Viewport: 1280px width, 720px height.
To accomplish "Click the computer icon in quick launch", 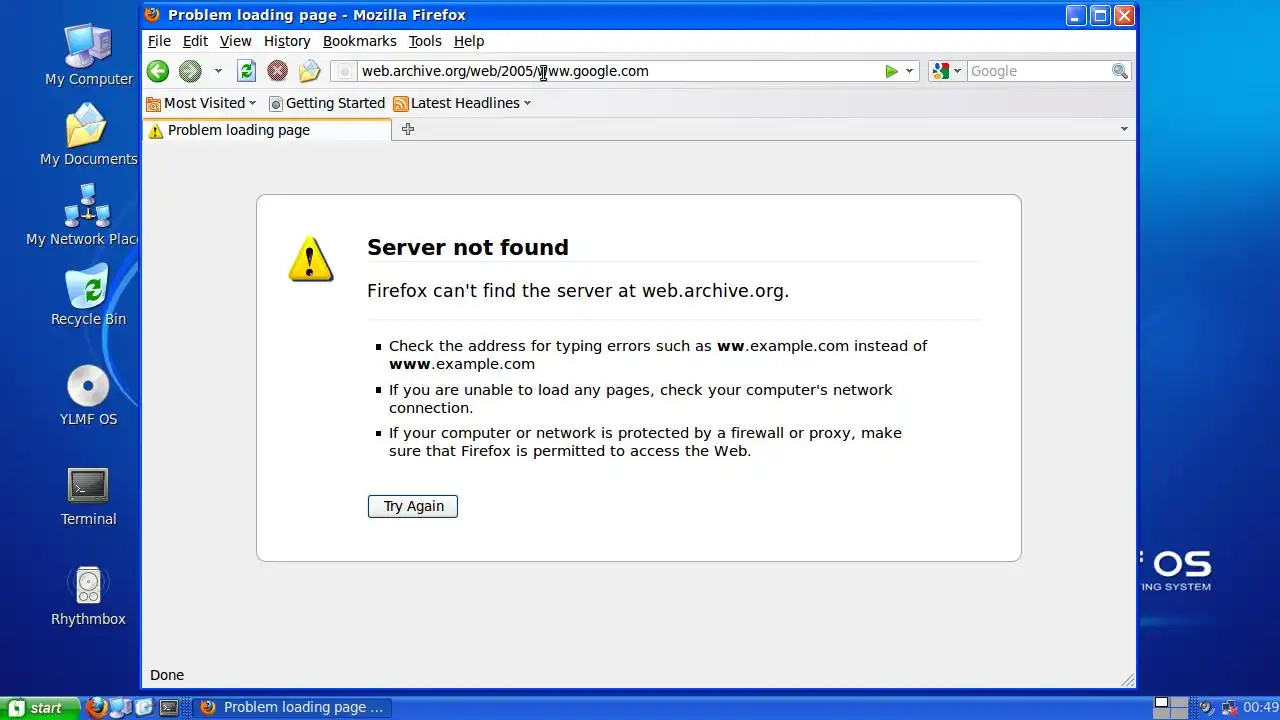I will pos(120,707).
